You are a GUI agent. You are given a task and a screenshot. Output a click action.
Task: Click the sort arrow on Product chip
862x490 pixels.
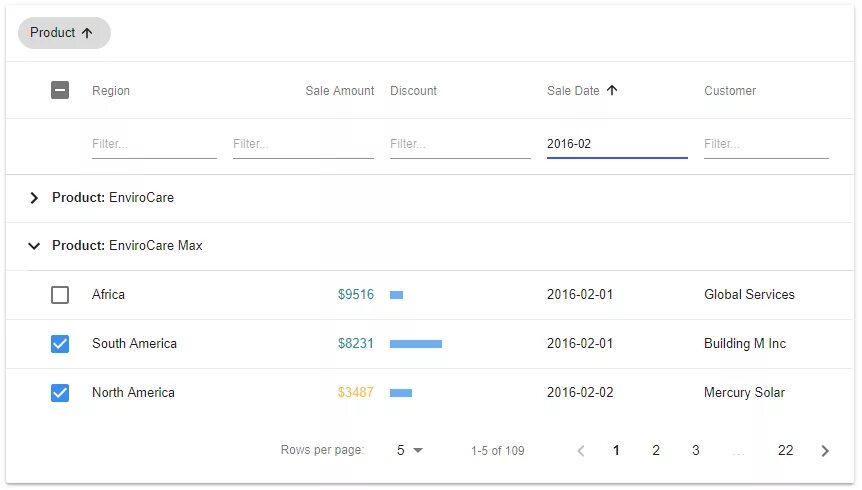point(87,33)
